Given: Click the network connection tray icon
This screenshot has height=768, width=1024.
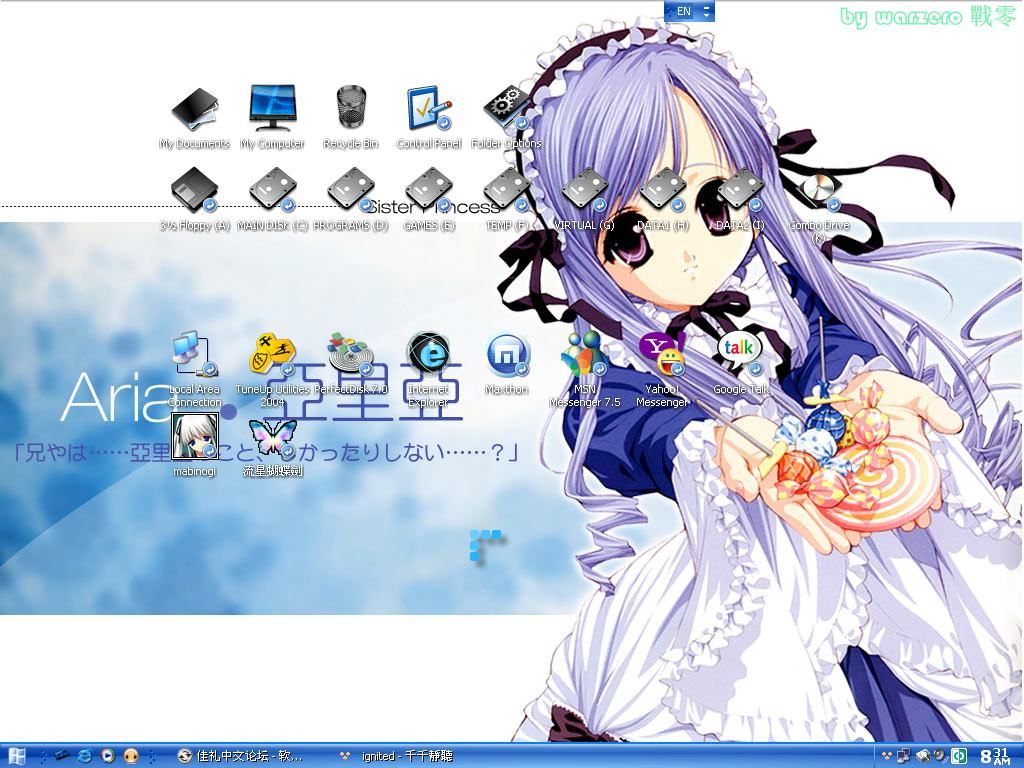Looking at the screenshot, I should pyautogui.click(x=903, y=756).
